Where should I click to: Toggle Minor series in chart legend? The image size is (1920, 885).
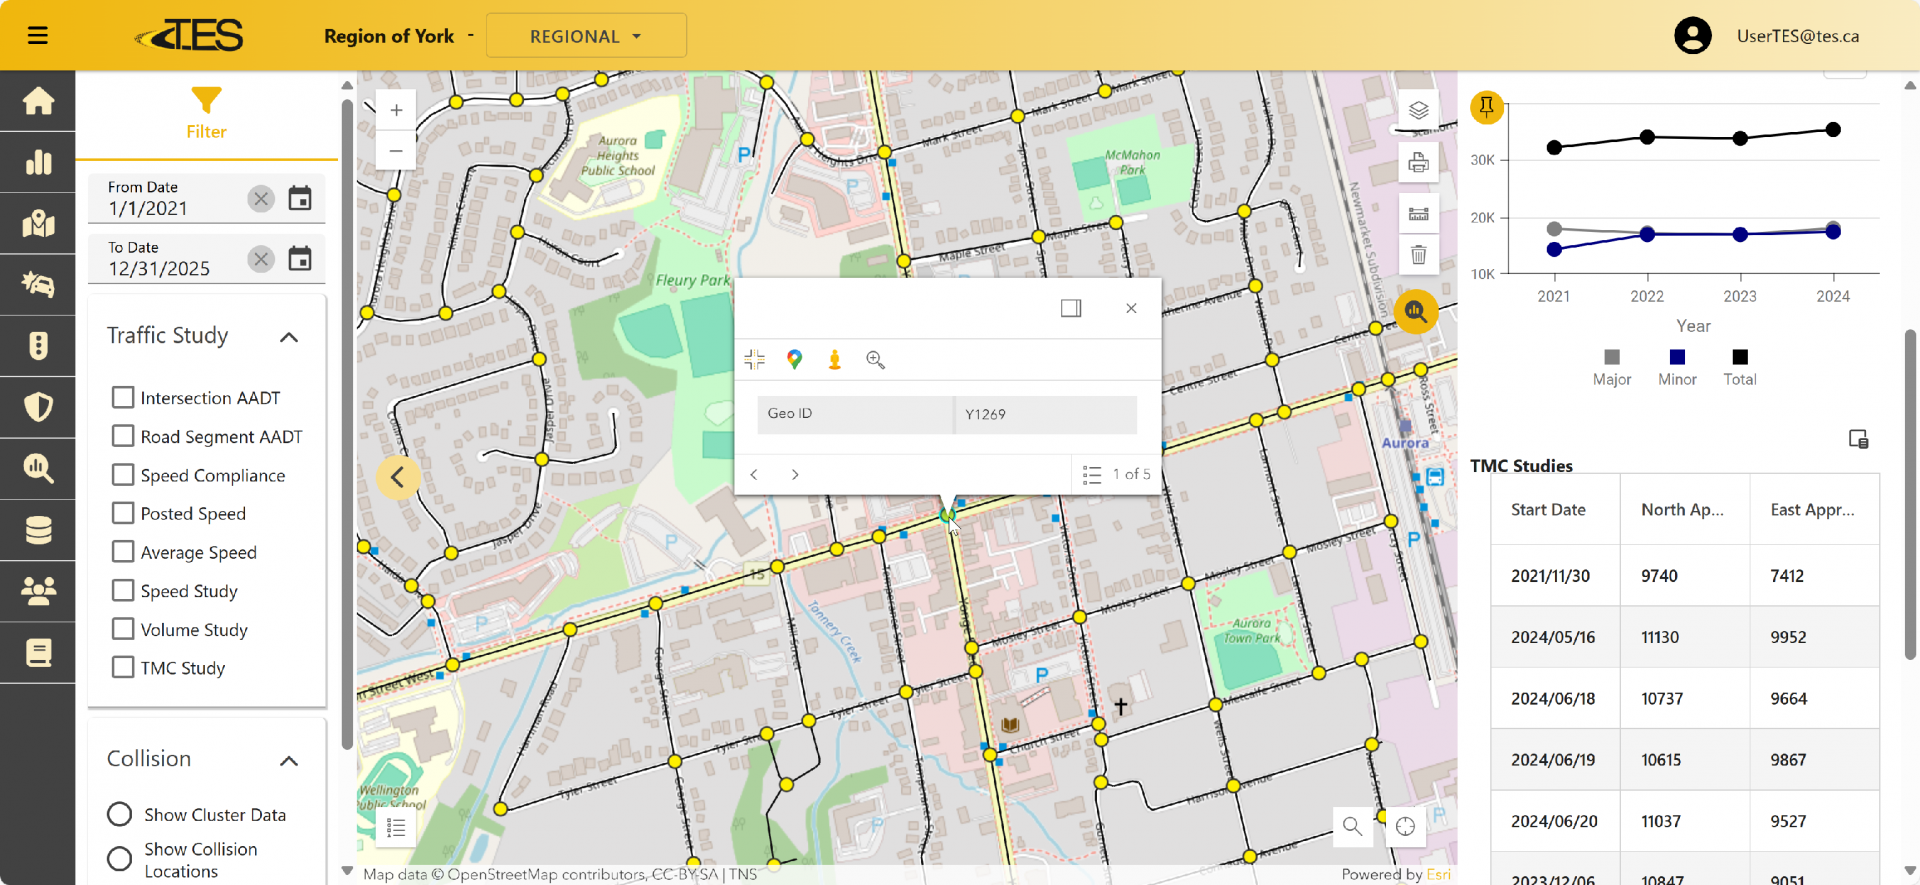[x=1677, y=367]
